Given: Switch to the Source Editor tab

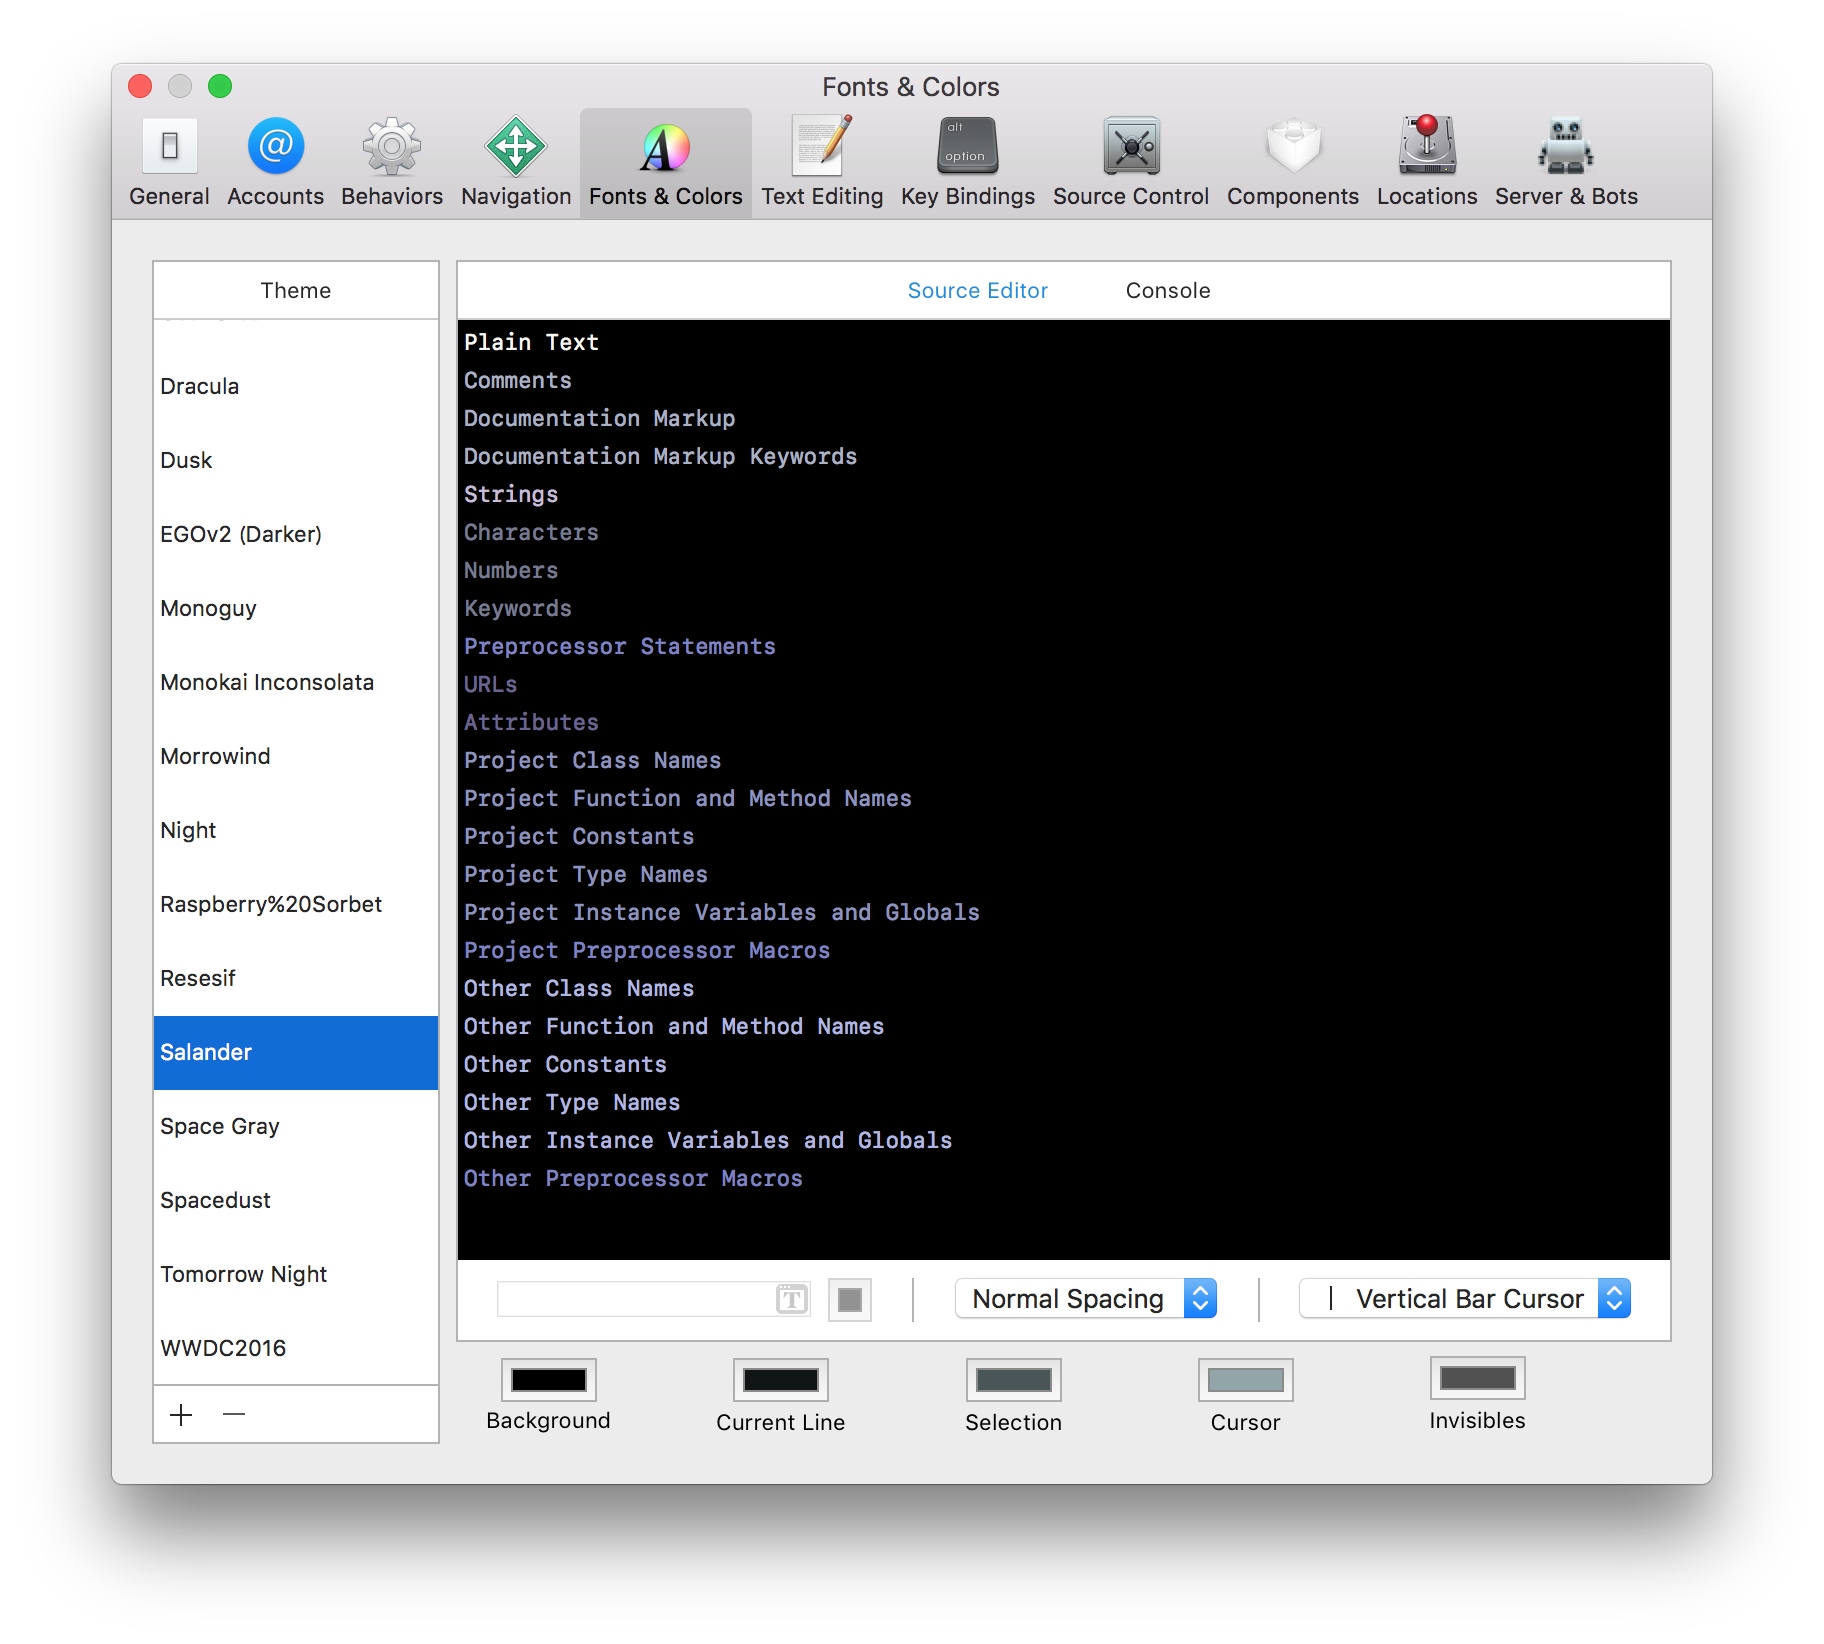Looking at the screenshot, I should 977,291.
